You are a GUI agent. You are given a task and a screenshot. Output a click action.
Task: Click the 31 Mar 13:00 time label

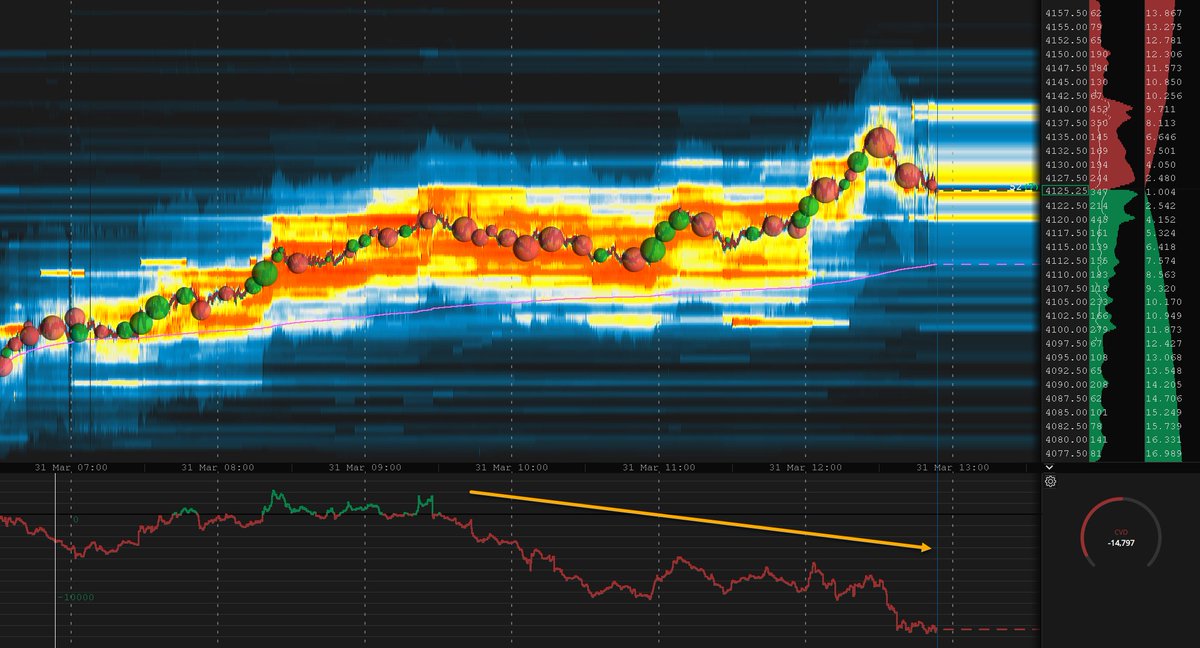click(x=953, y=467)
